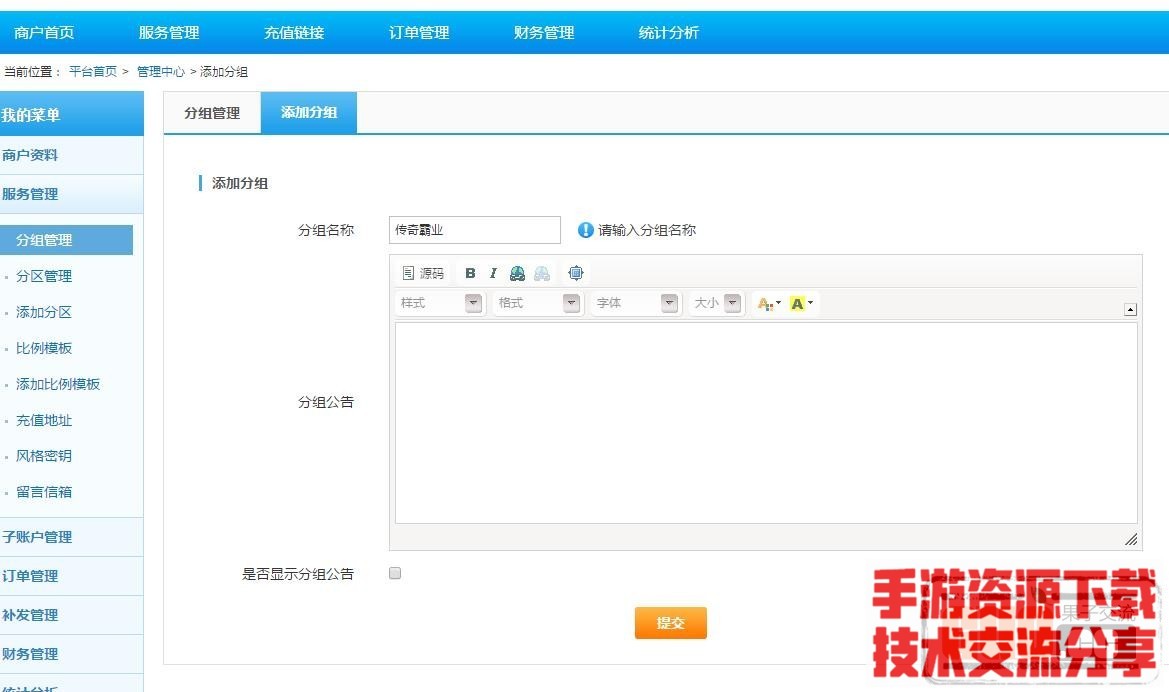Enable 是否显示分组公告 checkbox

tap(395, 573)
